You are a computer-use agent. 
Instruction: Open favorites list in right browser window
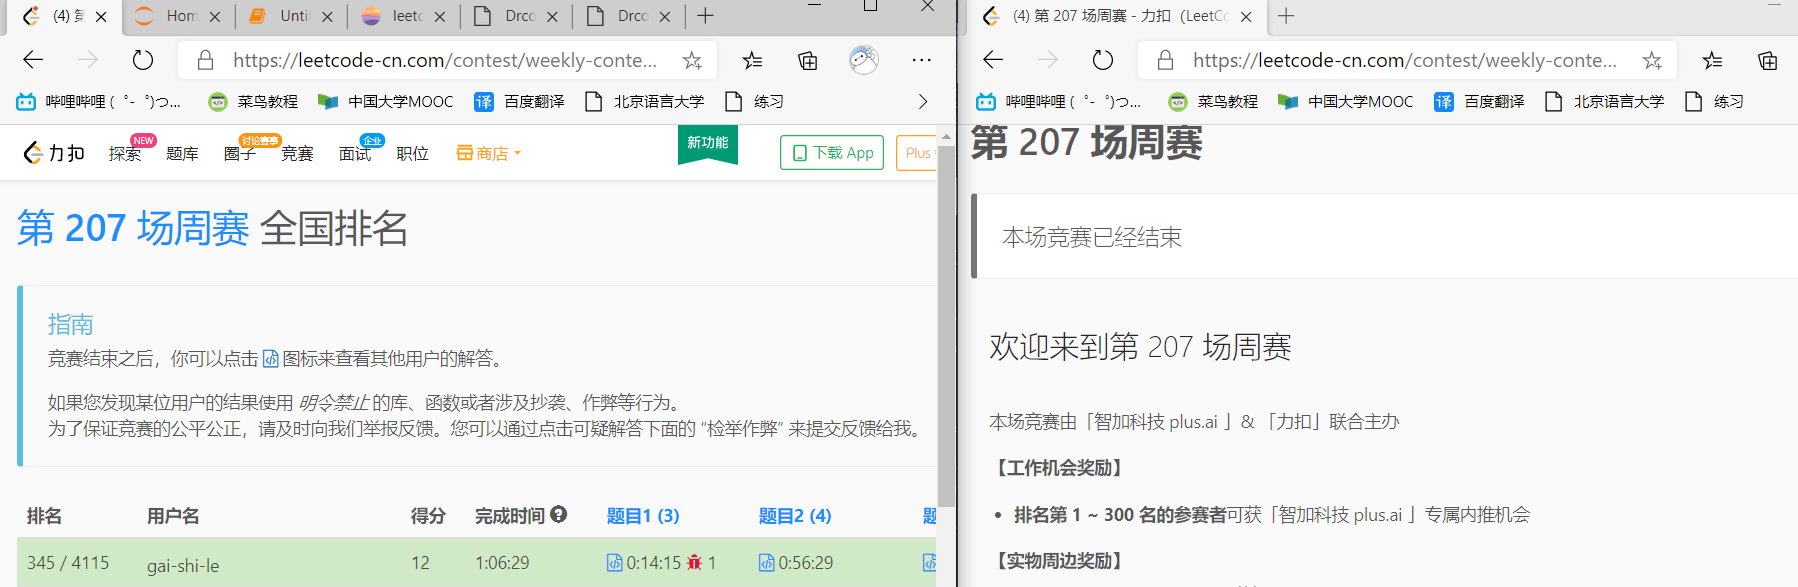(1713, 61)
